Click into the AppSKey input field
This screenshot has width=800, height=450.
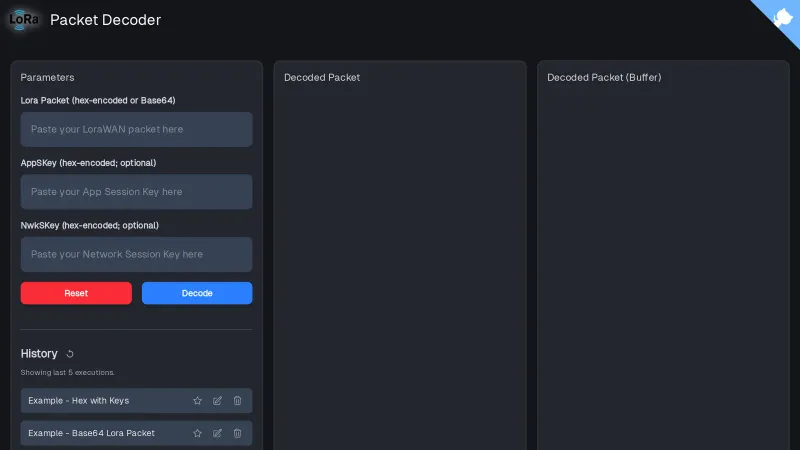click(136, 192)
